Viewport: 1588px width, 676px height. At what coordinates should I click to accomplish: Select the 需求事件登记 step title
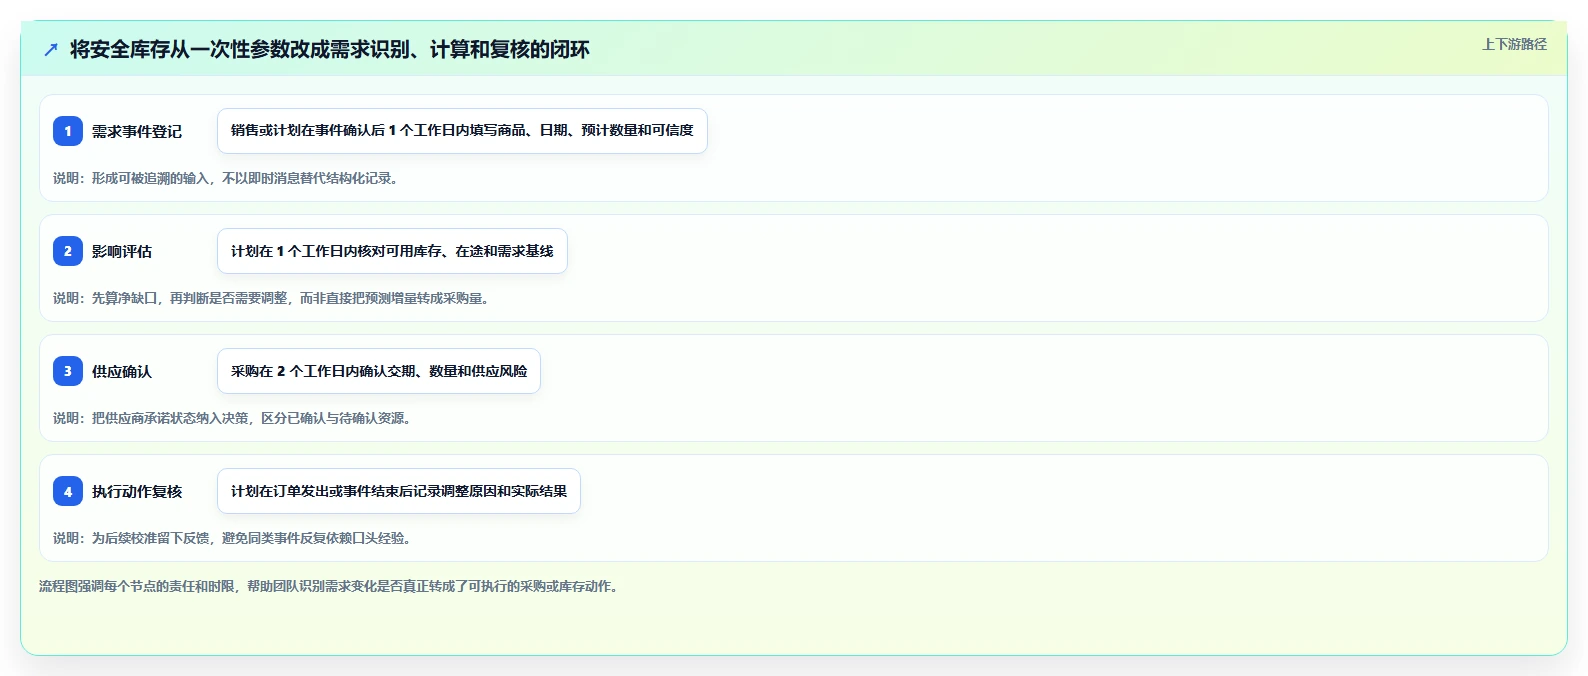point(137,131)
